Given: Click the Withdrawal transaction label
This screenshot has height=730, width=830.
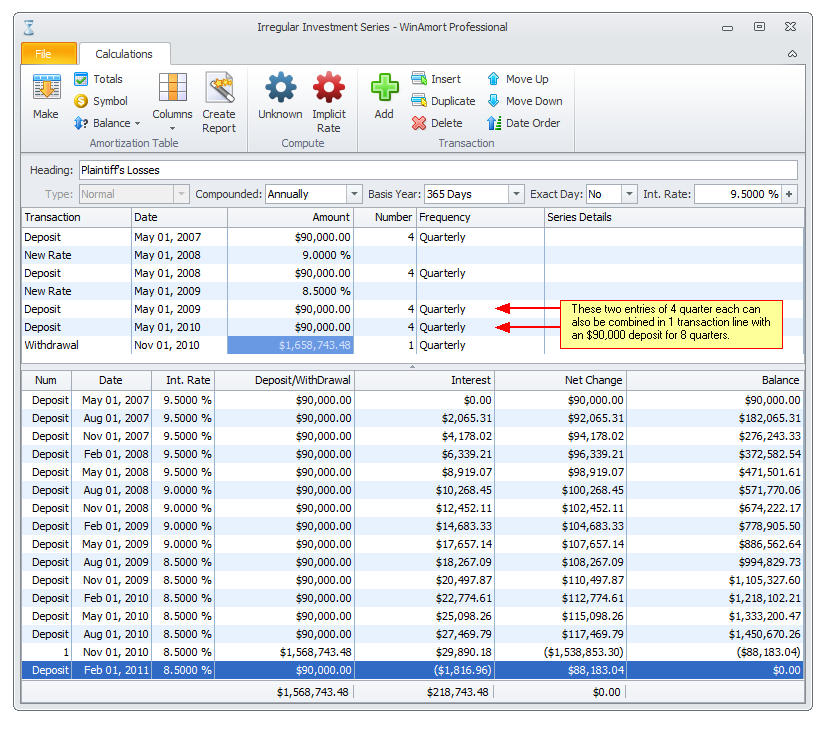Looking at the screenshot, I should tap(51, 345).
